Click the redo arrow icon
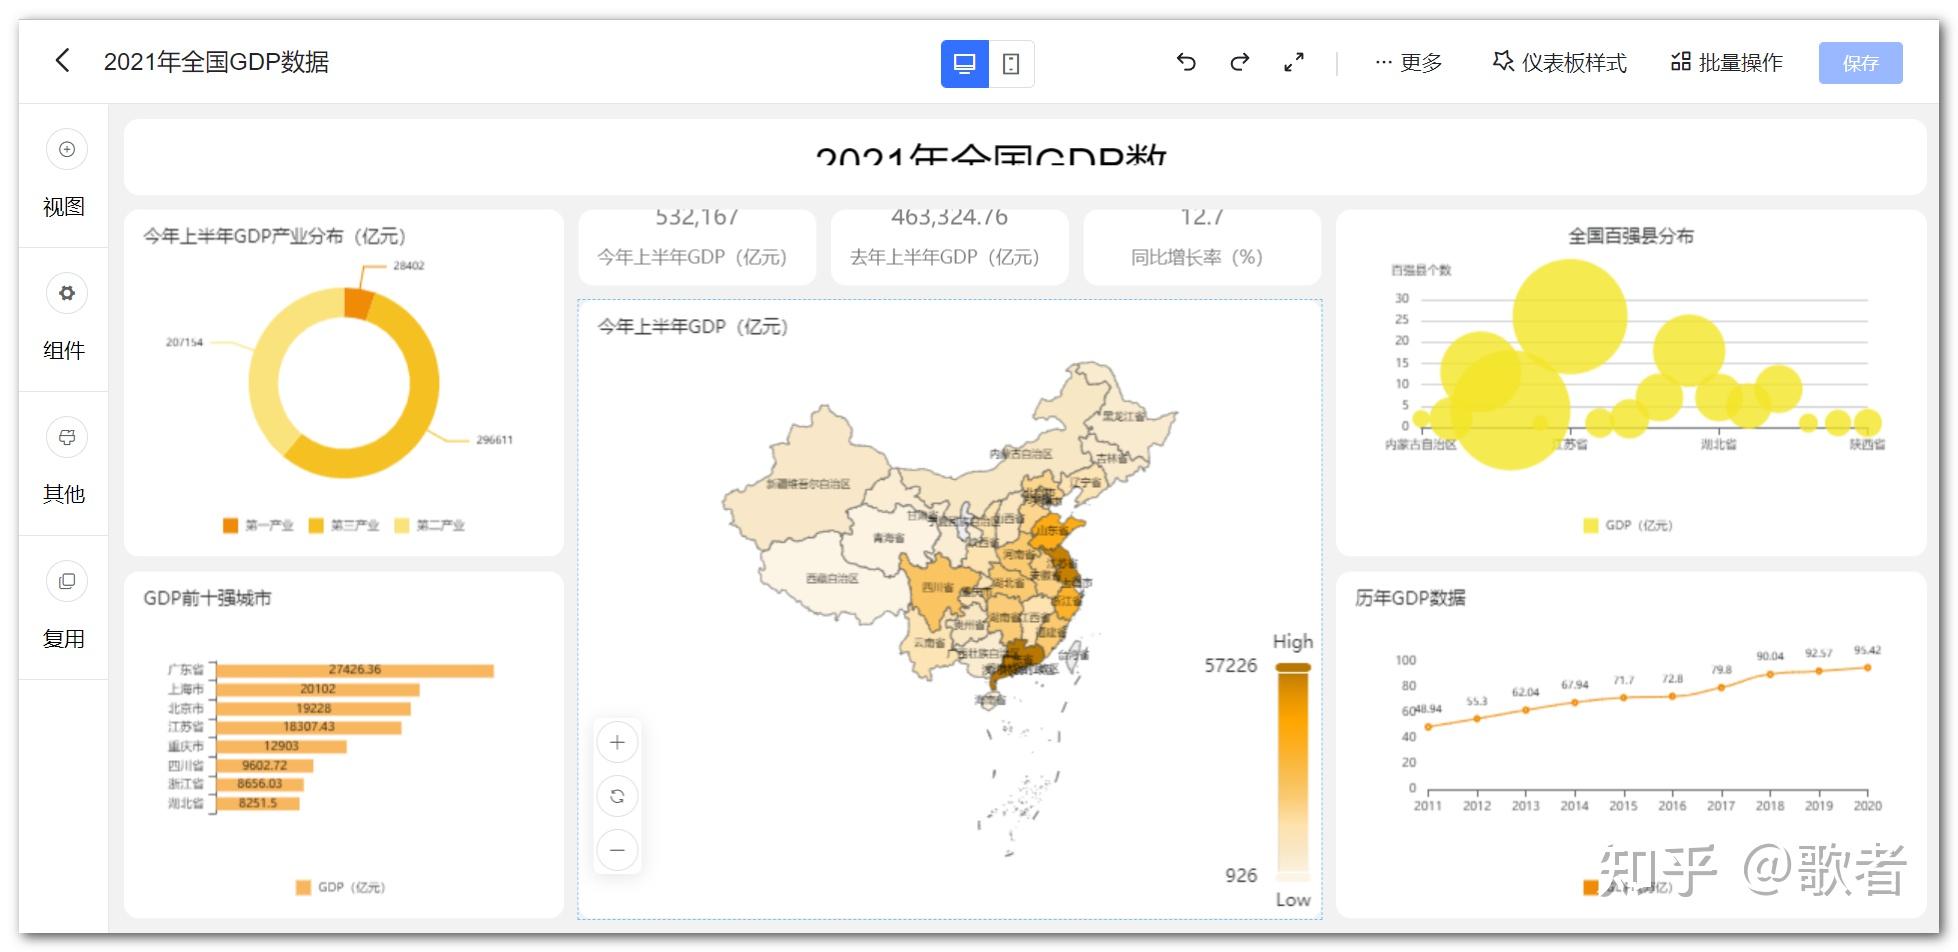The width and height of the screenshot is (1958, 952). coord(1239,62)
